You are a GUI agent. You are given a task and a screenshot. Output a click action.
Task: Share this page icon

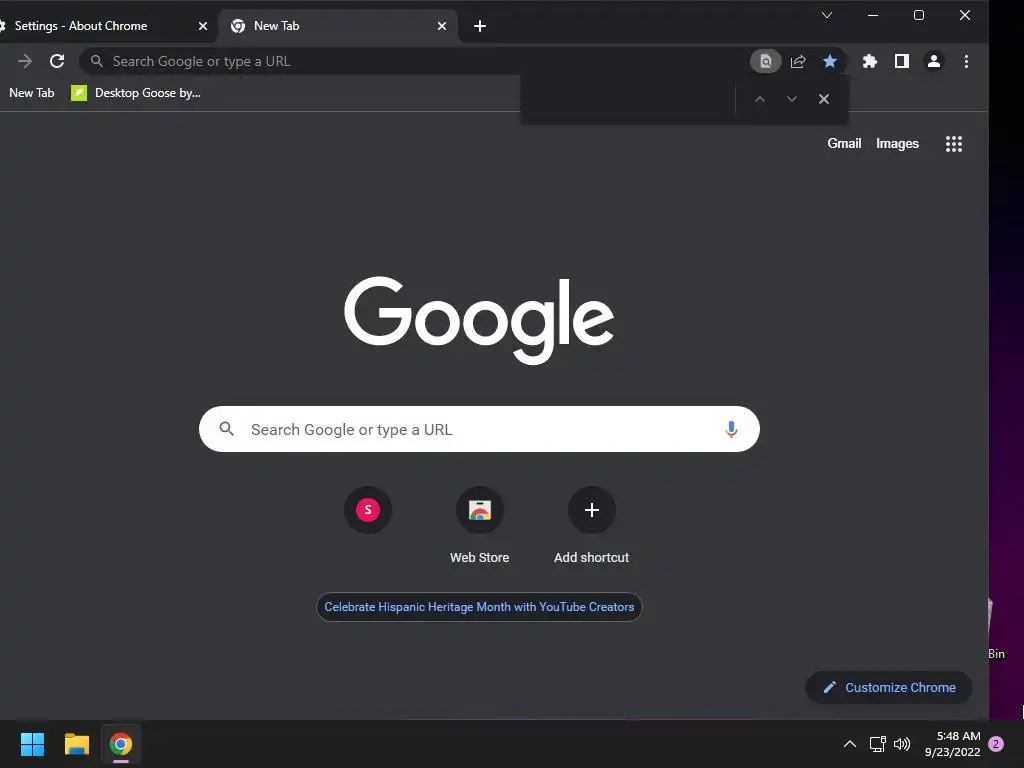tap(797, 61)
